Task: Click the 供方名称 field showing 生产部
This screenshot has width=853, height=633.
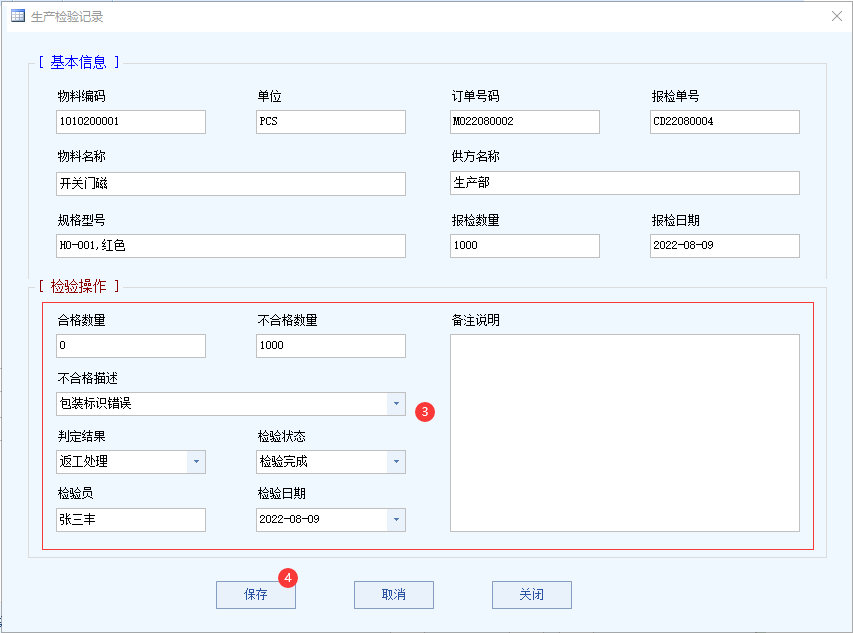Action: click(x=624, y=184)
